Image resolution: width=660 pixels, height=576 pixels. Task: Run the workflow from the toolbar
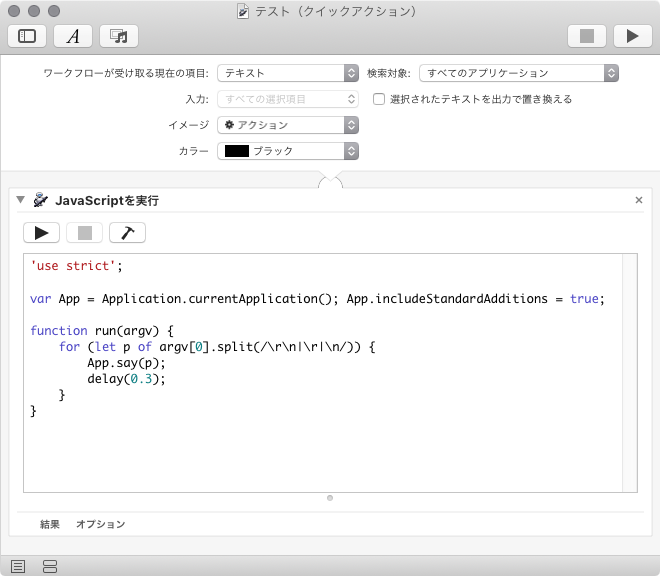click(x=632, y=36)
